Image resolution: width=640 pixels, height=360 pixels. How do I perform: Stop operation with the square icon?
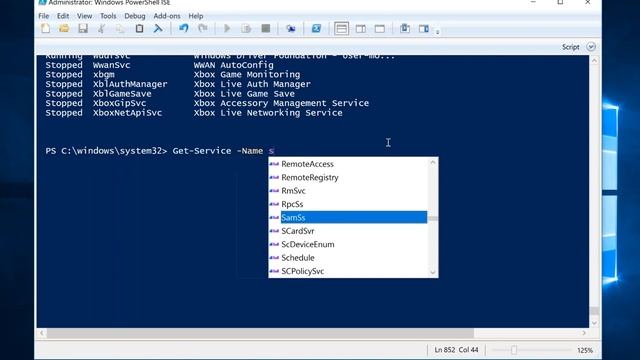tap(266, 29)
